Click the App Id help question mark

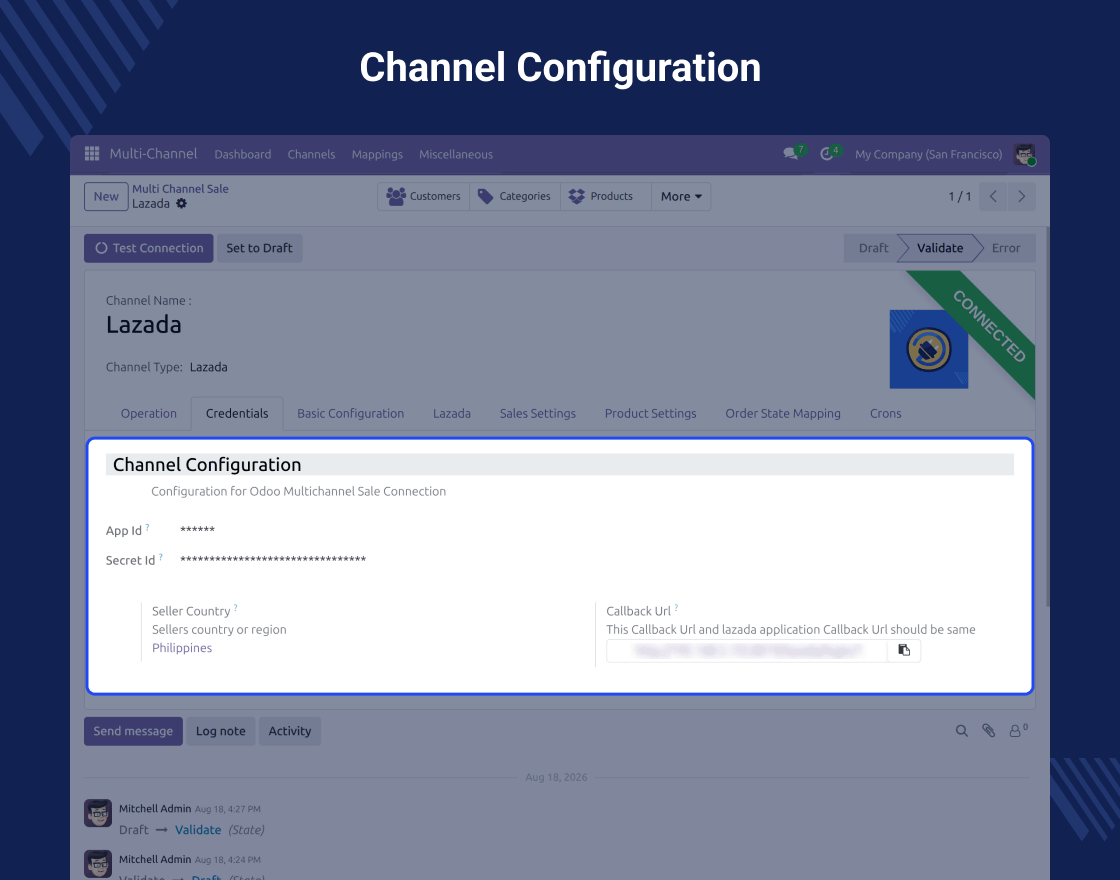(x=147, y=527)
